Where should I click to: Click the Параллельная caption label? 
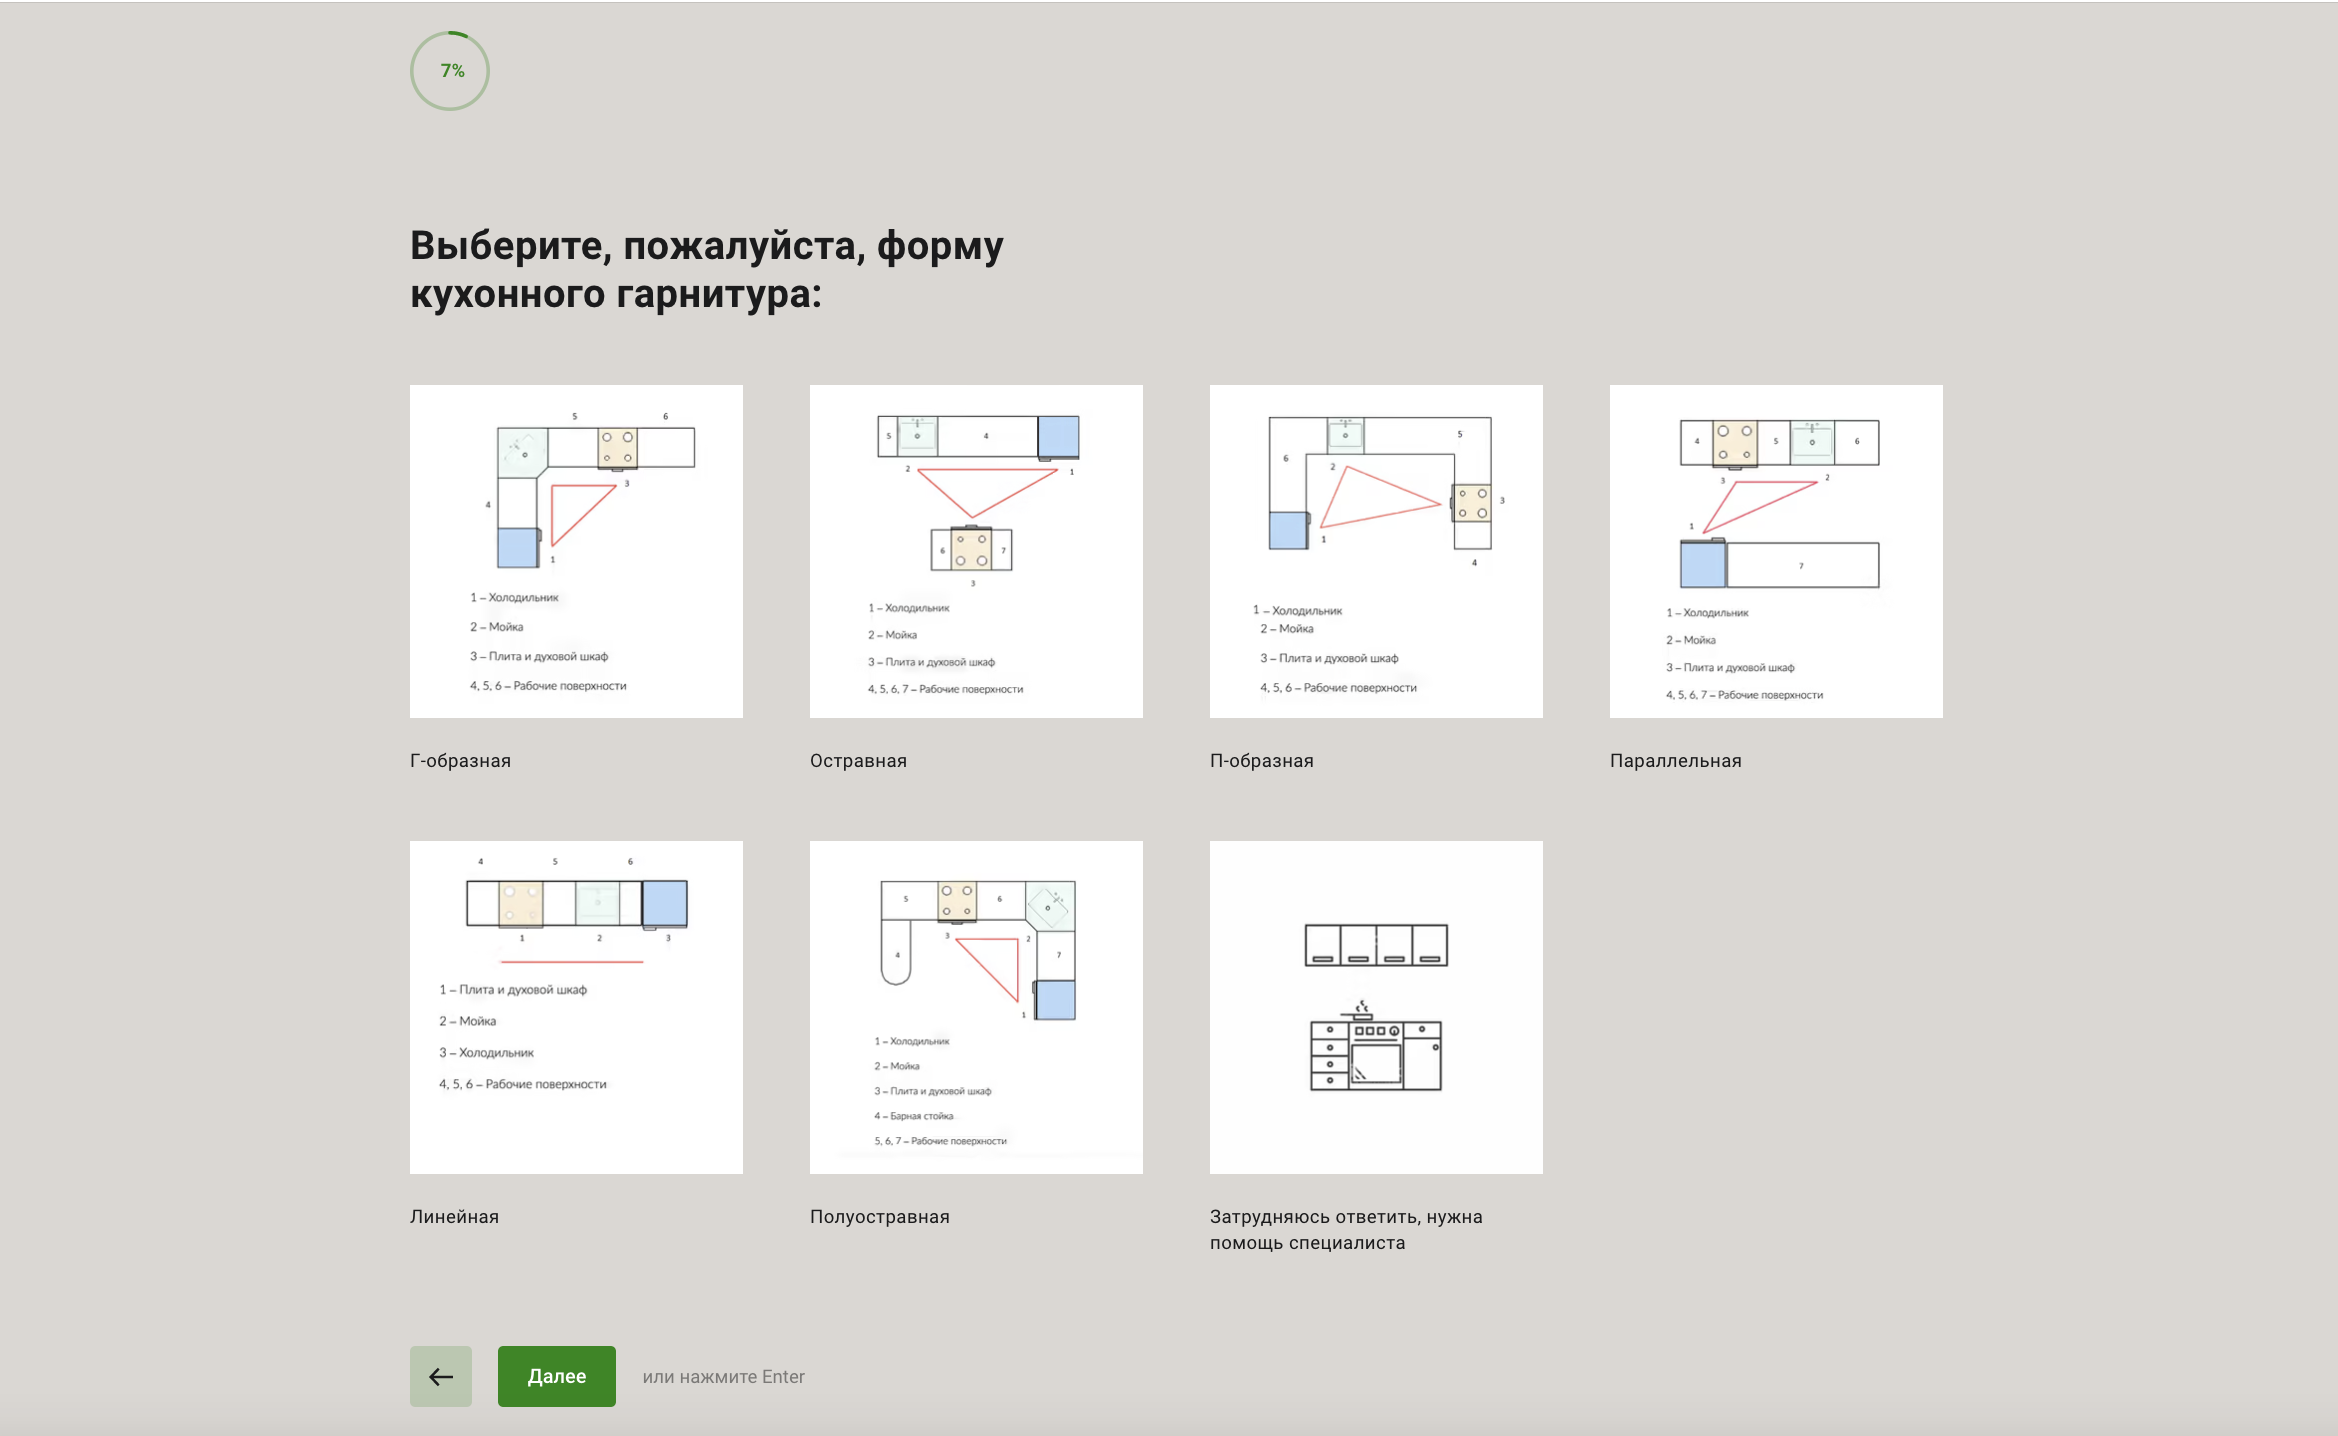[1675, 761]
